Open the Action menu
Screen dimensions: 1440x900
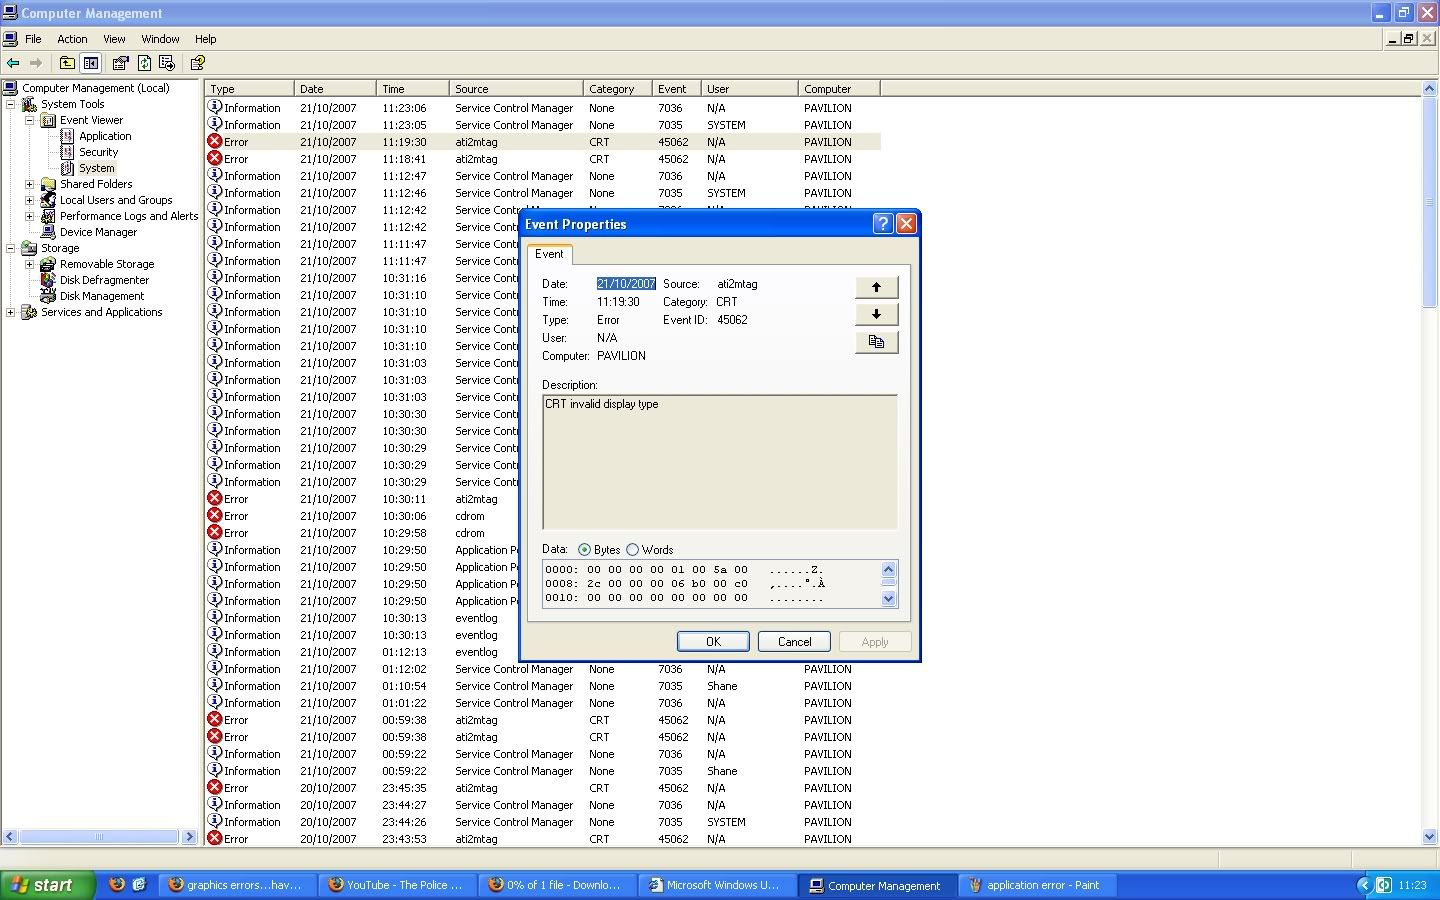coord(72,39)
